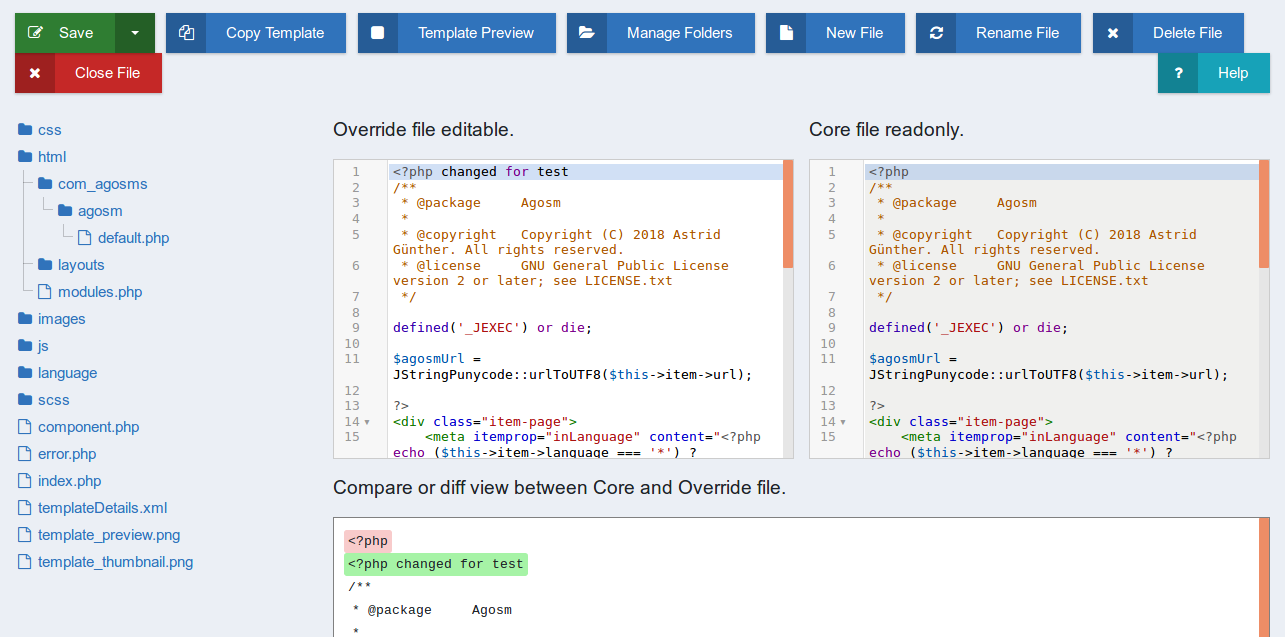Click the css folder icon
1285x637 pixels.
pyautogui.click(x=25, y=130)
